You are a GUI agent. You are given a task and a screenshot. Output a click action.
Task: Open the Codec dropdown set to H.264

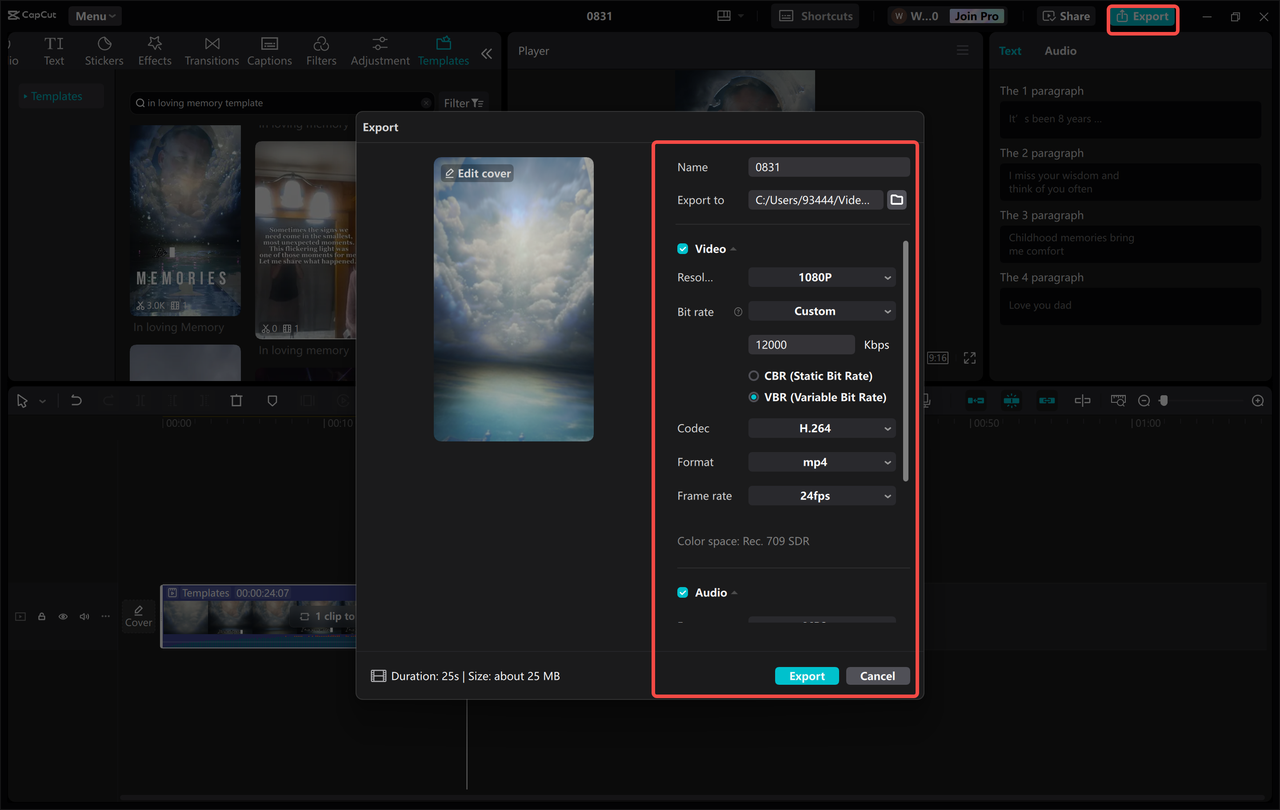(821, 428)
